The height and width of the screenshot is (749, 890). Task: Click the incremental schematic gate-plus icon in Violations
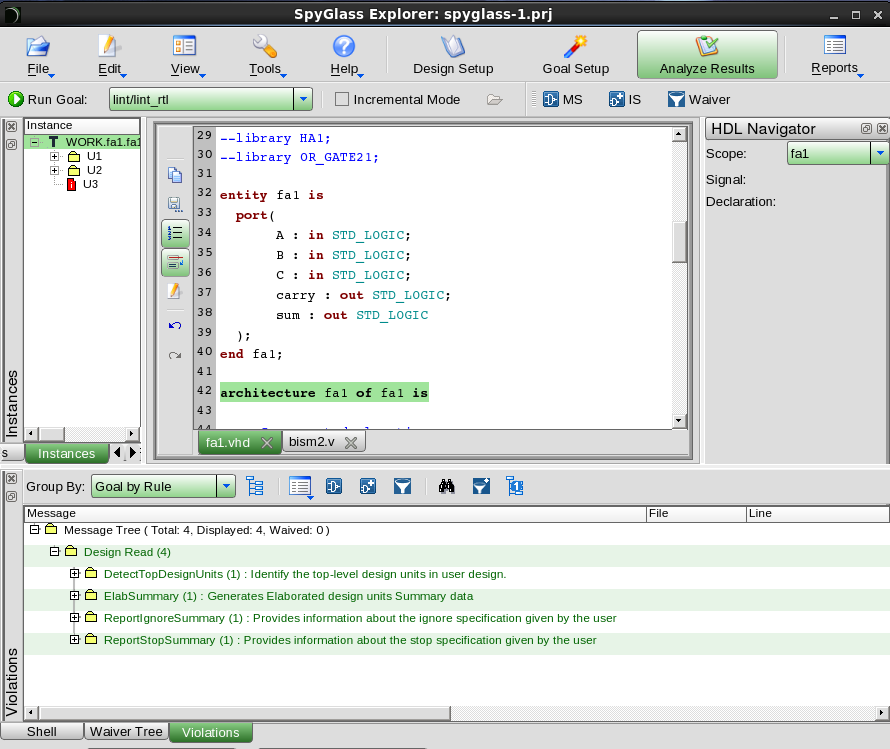[x=368, y=486]
